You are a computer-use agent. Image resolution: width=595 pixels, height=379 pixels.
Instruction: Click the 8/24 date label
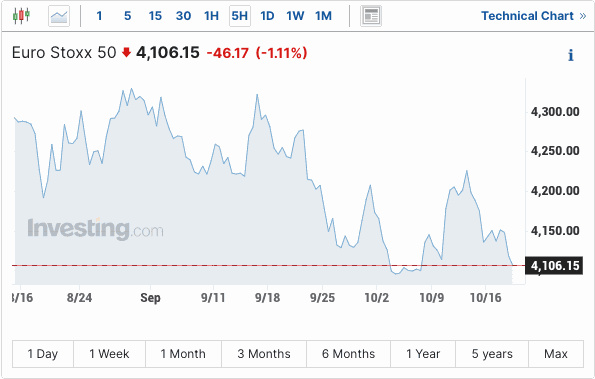79,297
